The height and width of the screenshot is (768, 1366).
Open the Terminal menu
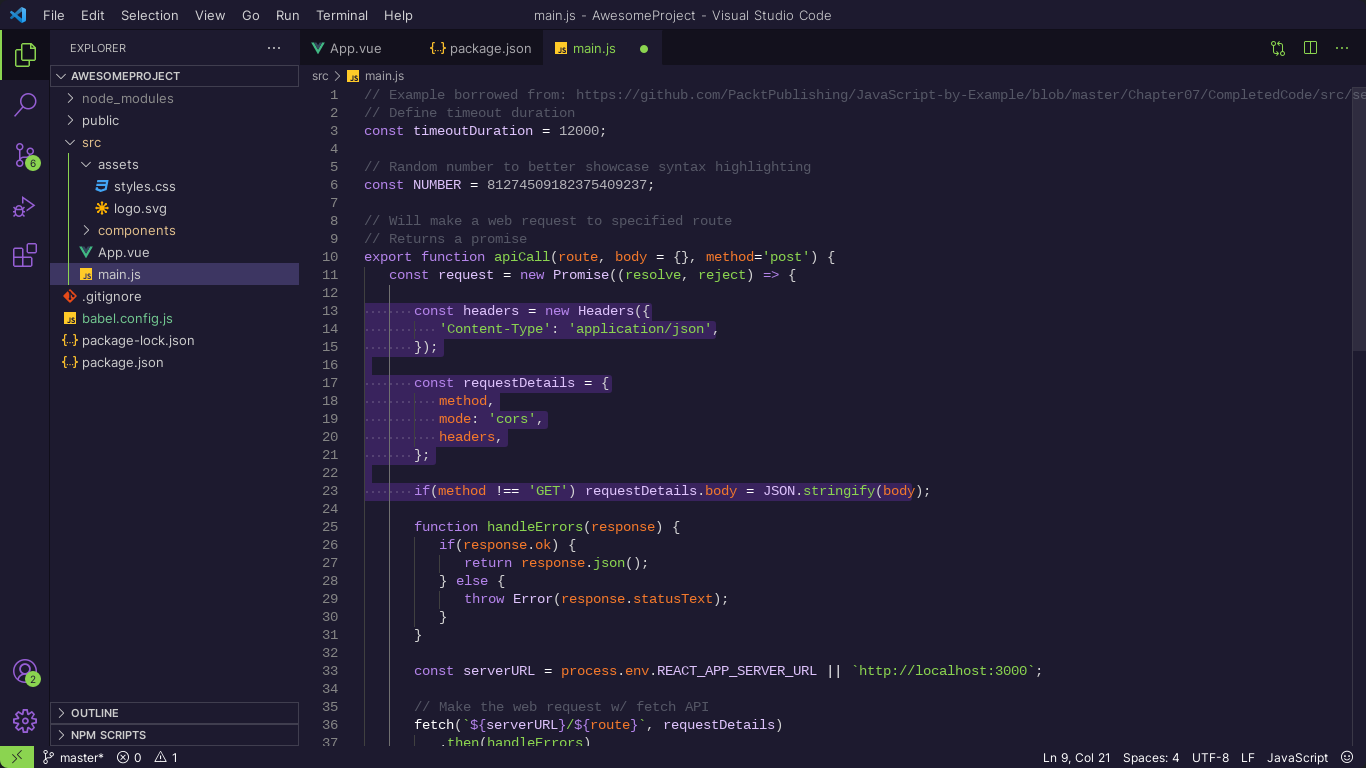point(342,15)
